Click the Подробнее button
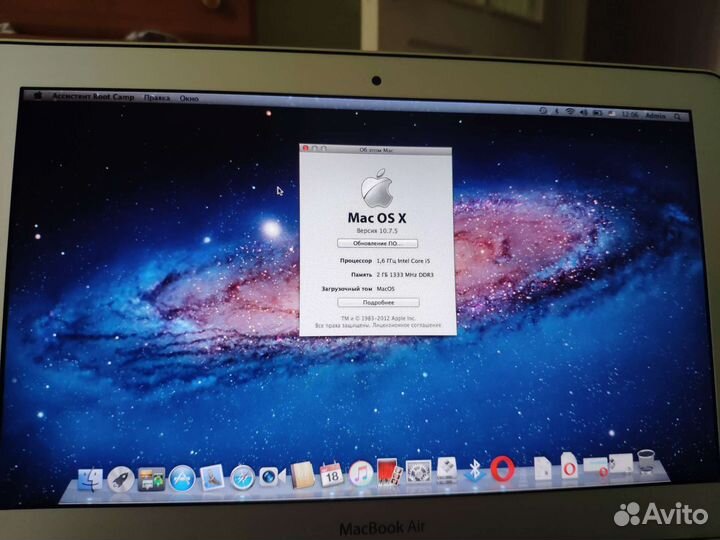 378,302
